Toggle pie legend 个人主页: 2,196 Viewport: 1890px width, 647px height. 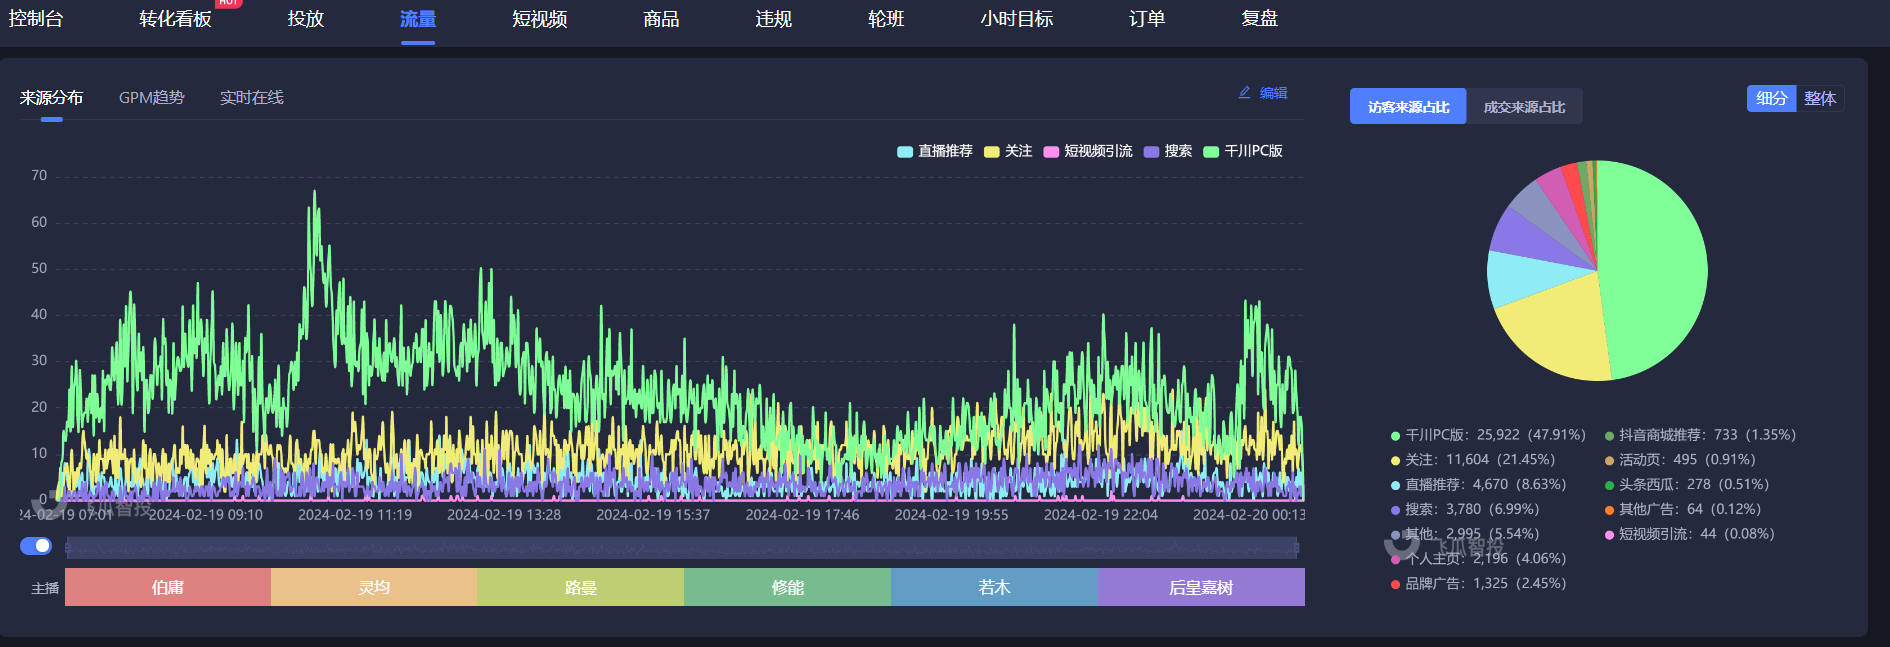[x=1478, y=558]
